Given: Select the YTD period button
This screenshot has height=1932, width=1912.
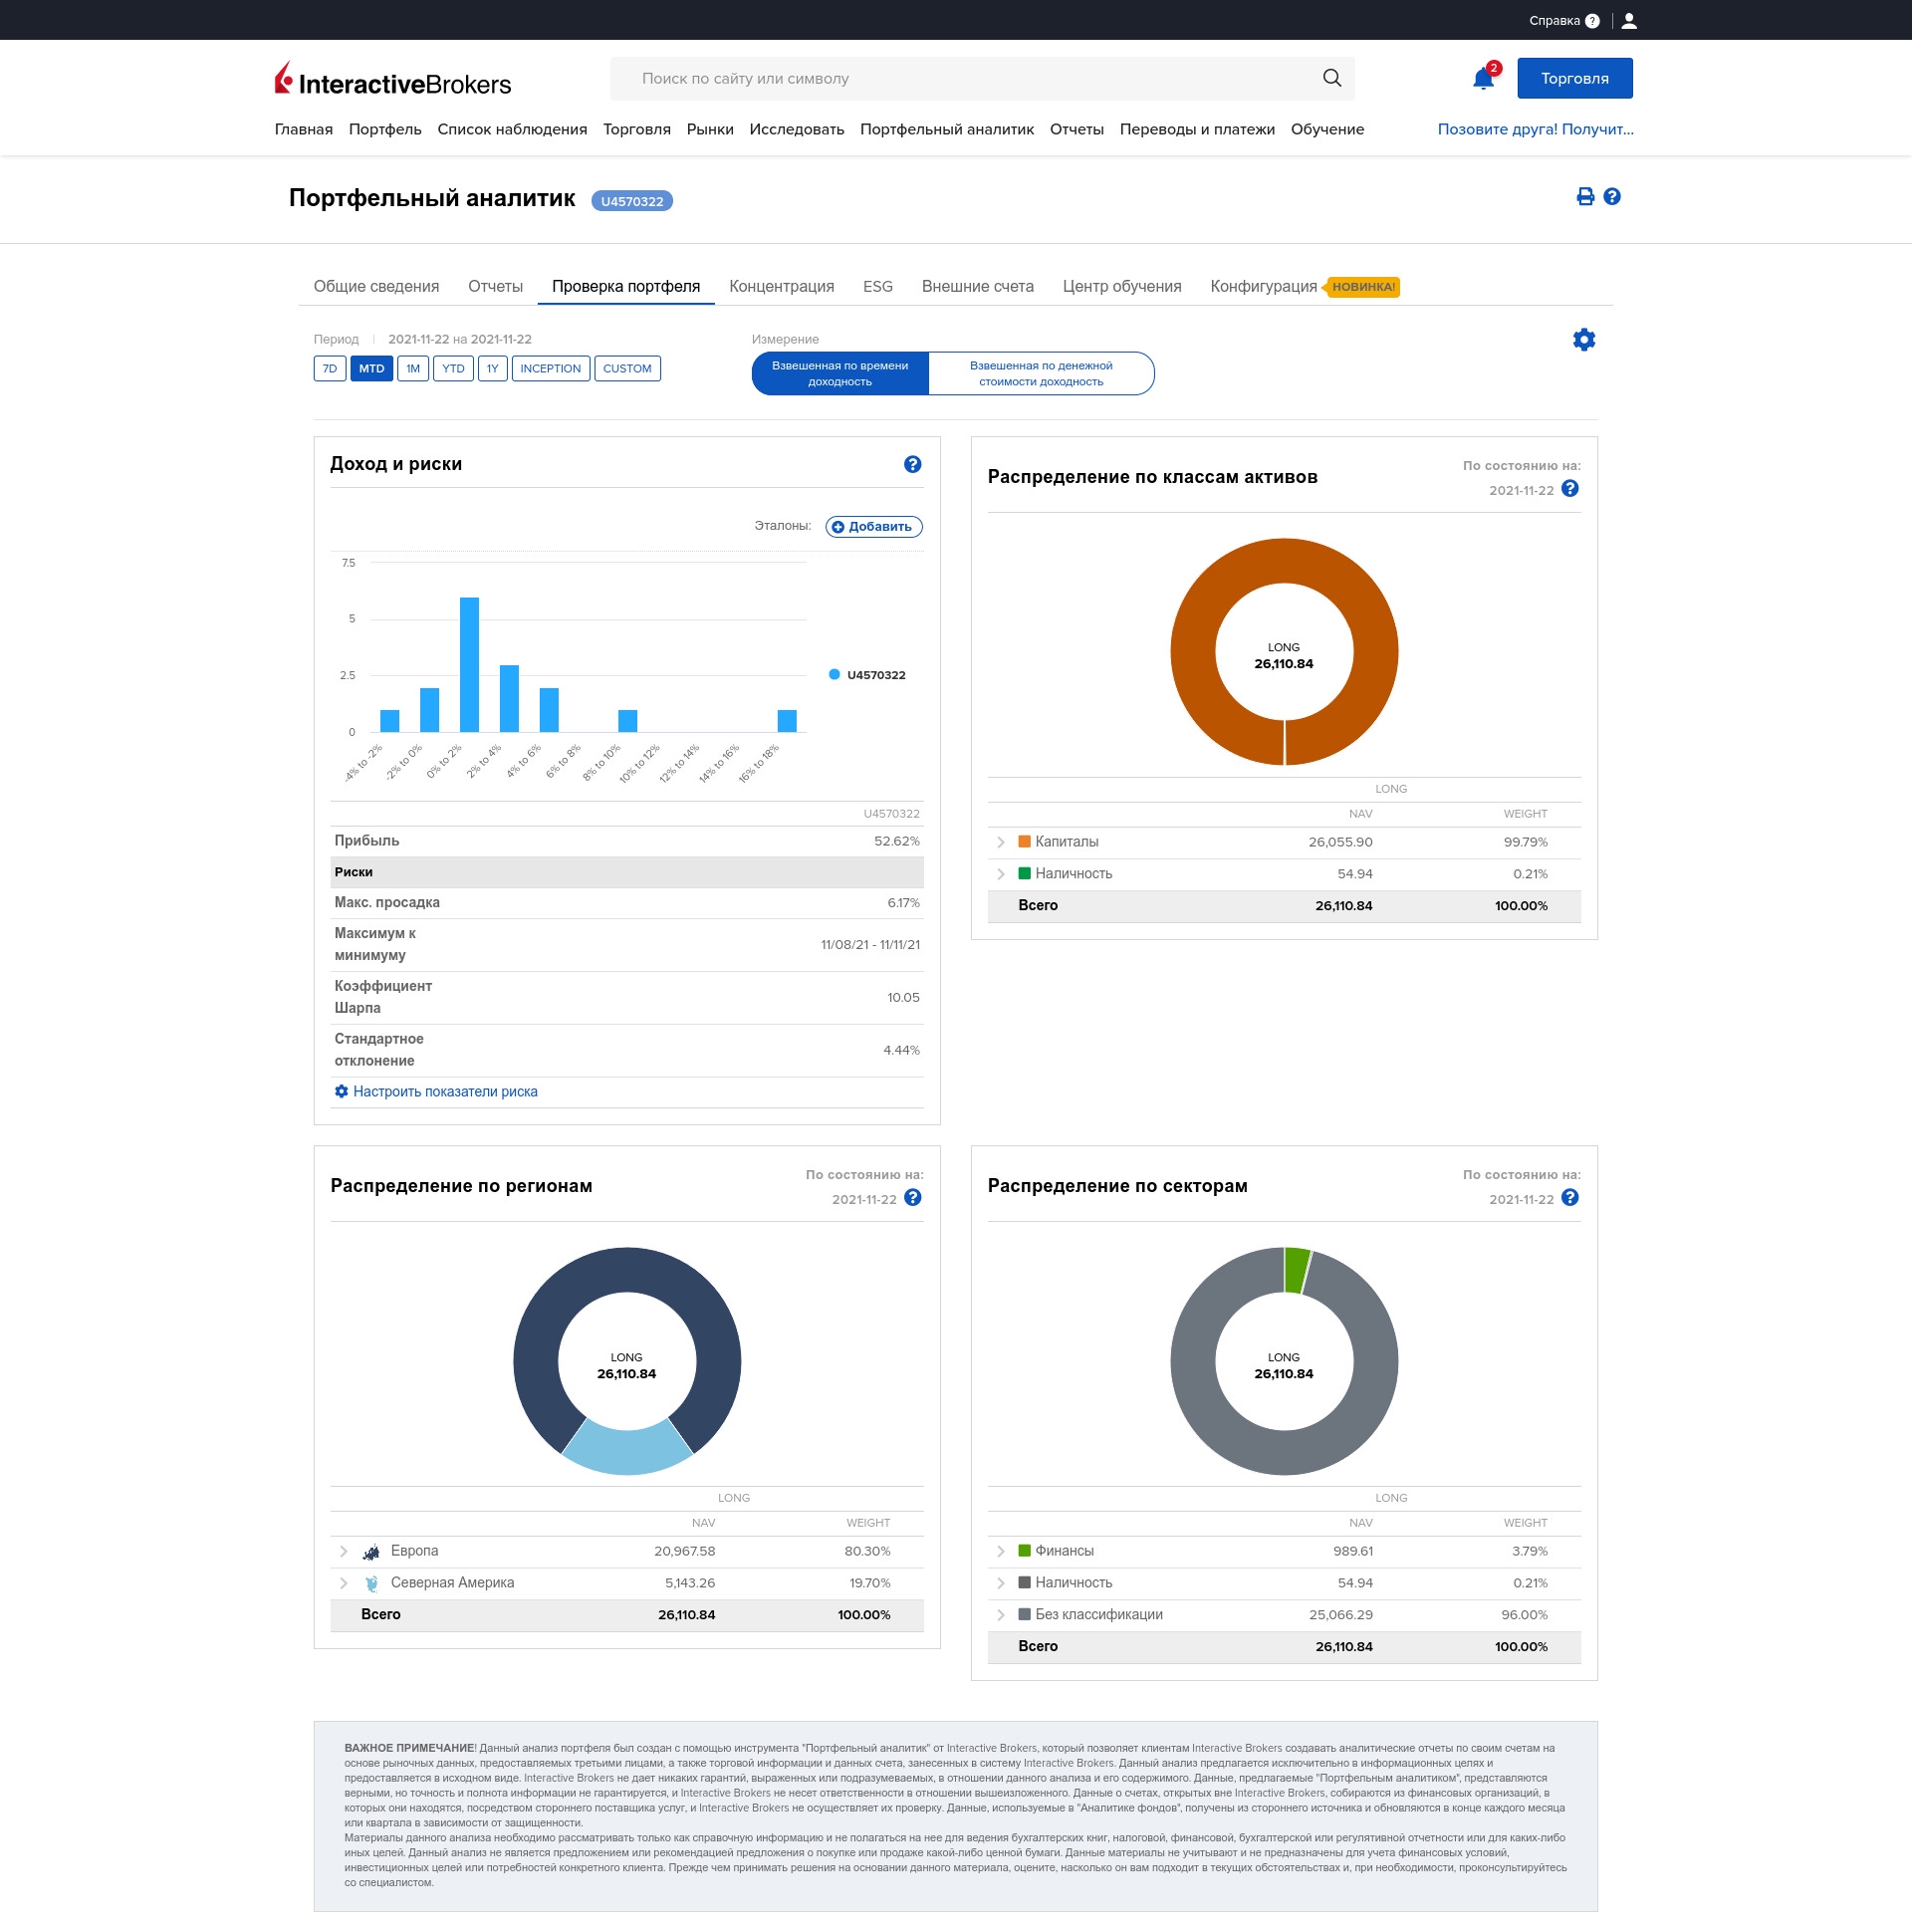Looking at the screenshot, I should [x=453, y=368].
